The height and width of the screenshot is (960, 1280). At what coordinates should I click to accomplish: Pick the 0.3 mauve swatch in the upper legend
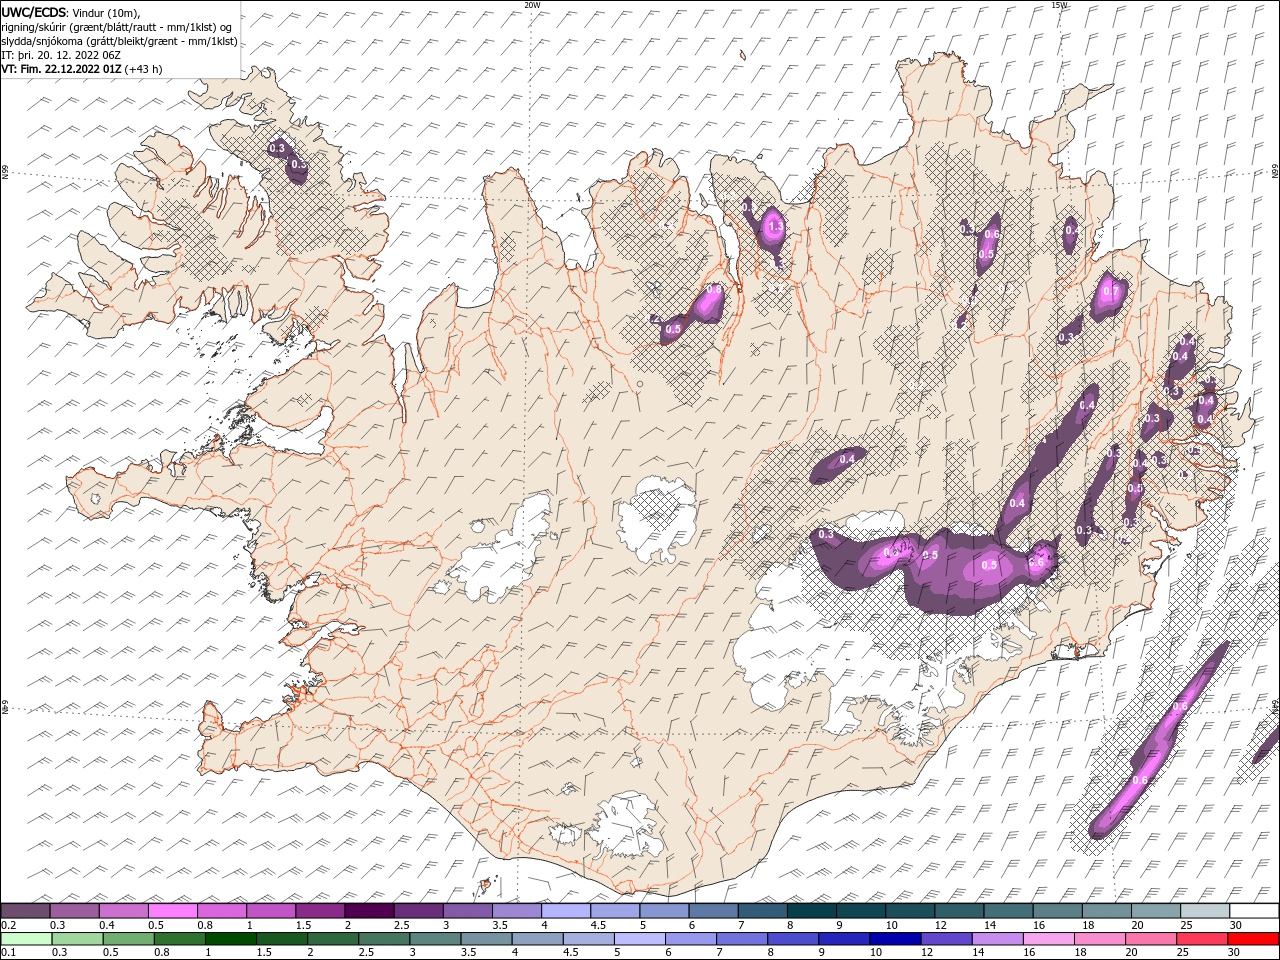tap(74, 910)
